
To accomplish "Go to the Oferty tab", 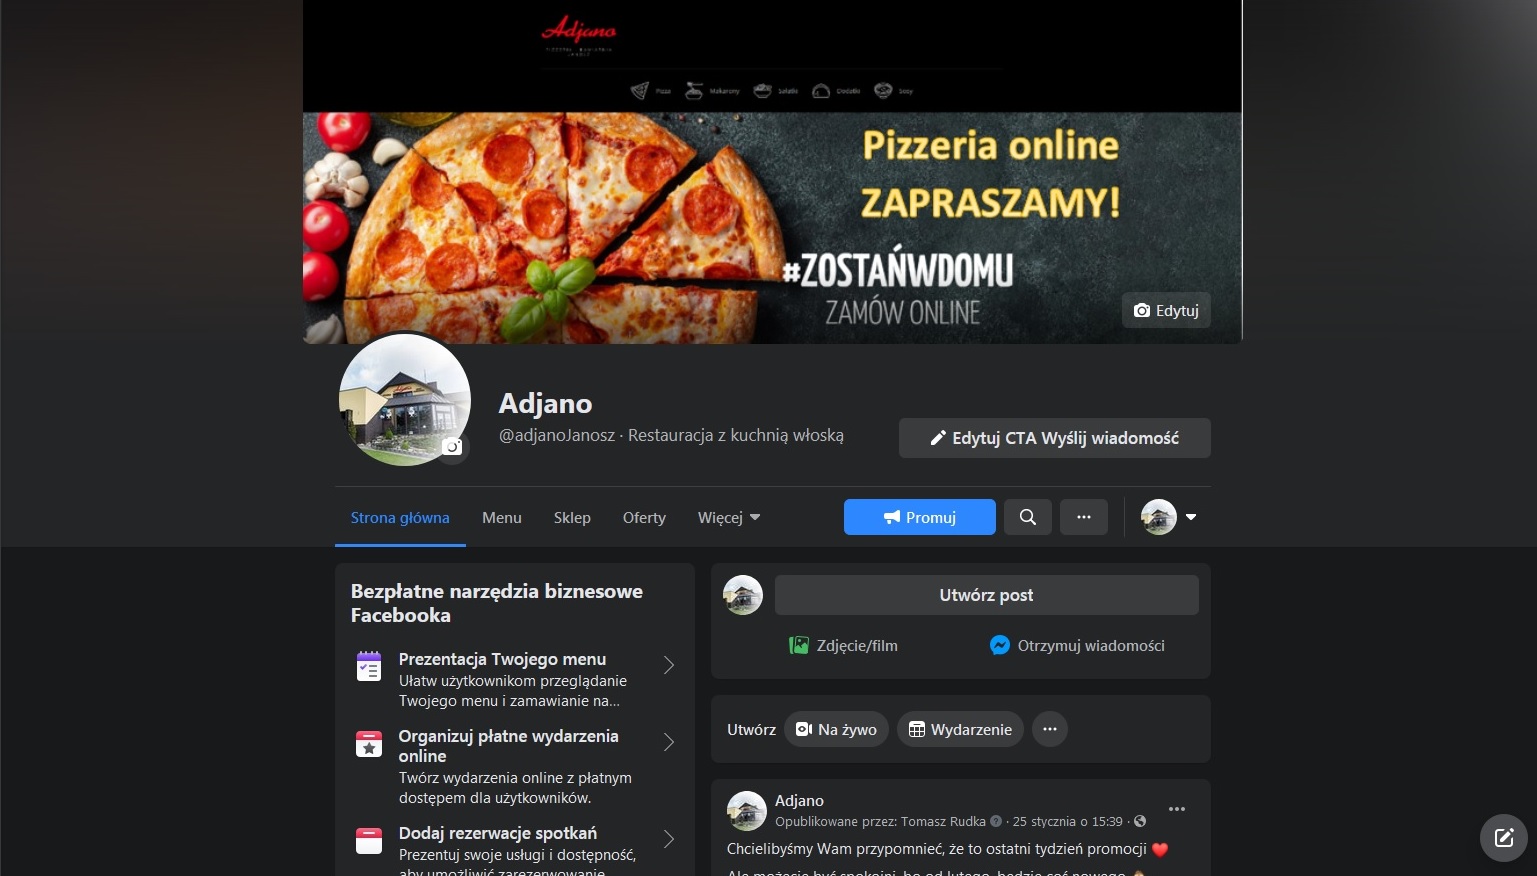I will (x=644, y=517).
